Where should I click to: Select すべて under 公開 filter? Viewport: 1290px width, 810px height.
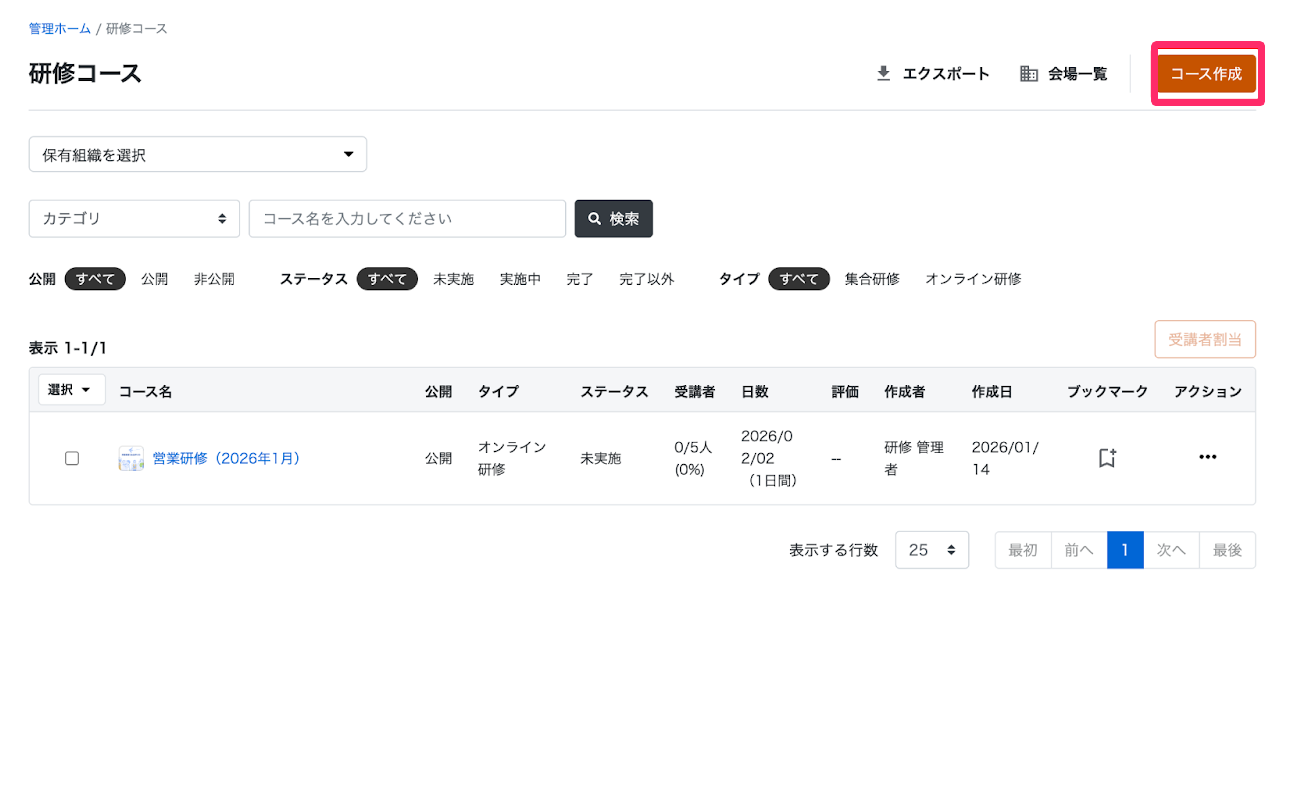(x=95, y=279)
